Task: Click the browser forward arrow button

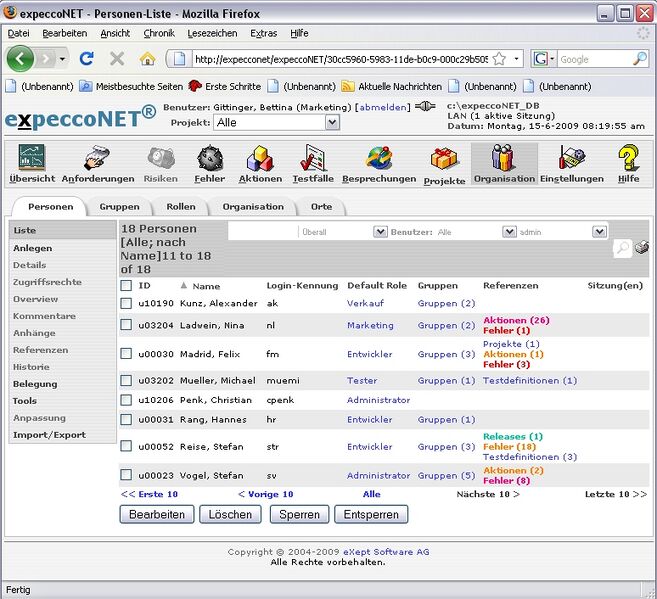Action: tap(46, 59)
